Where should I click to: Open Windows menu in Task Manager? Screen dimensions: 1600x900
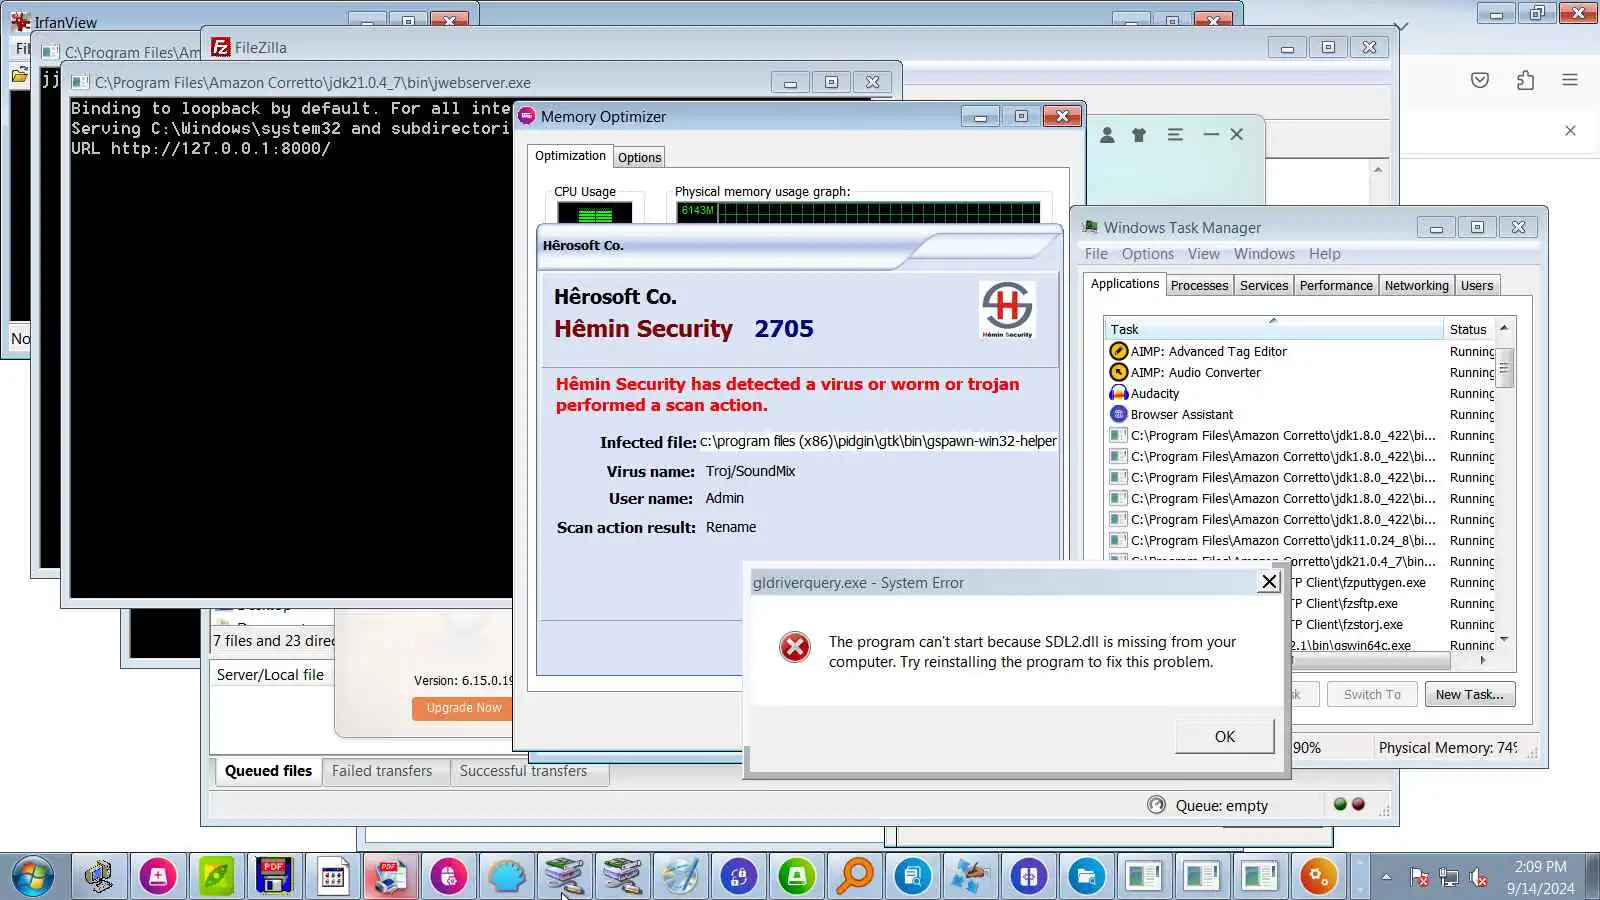1264,254
